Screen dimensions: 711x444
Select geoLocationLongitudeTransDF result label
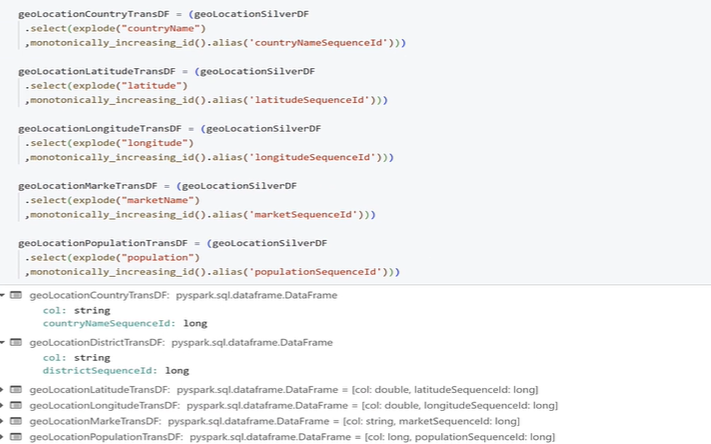pyautogui.click(x=105, y=405)
